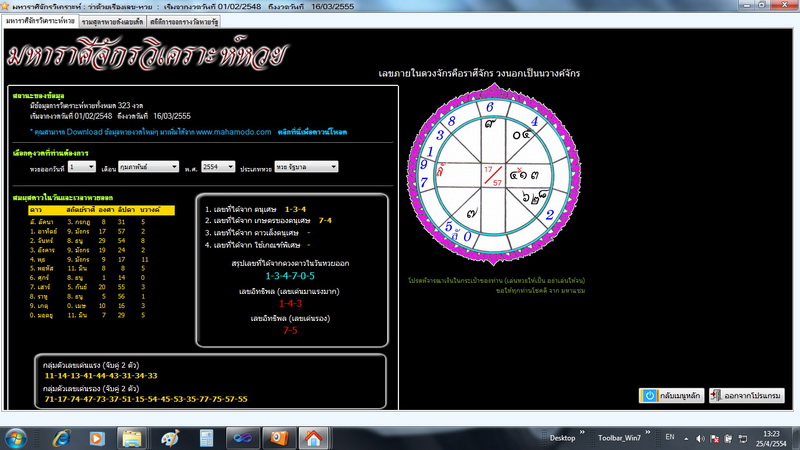Click the battery power plug tray icon

coord(729,439)
